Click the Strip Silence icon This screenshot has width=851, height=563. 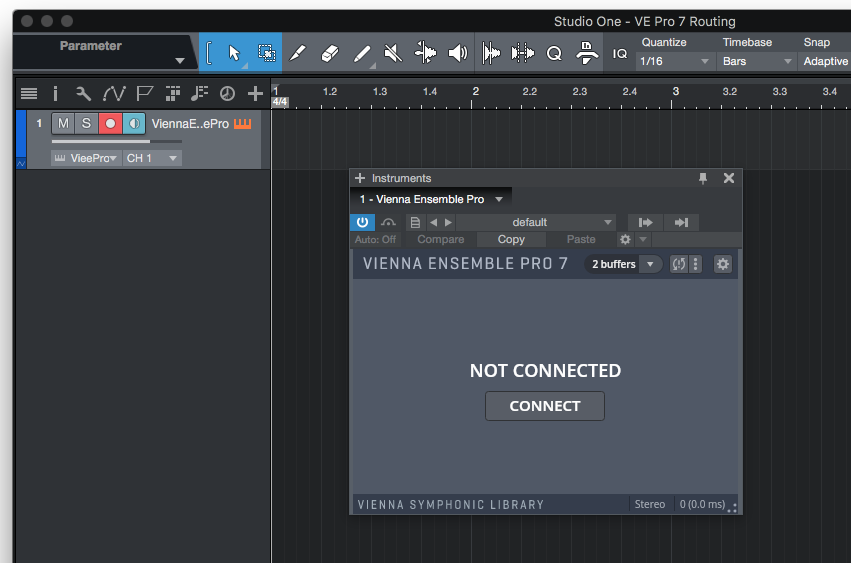[491, 53]
